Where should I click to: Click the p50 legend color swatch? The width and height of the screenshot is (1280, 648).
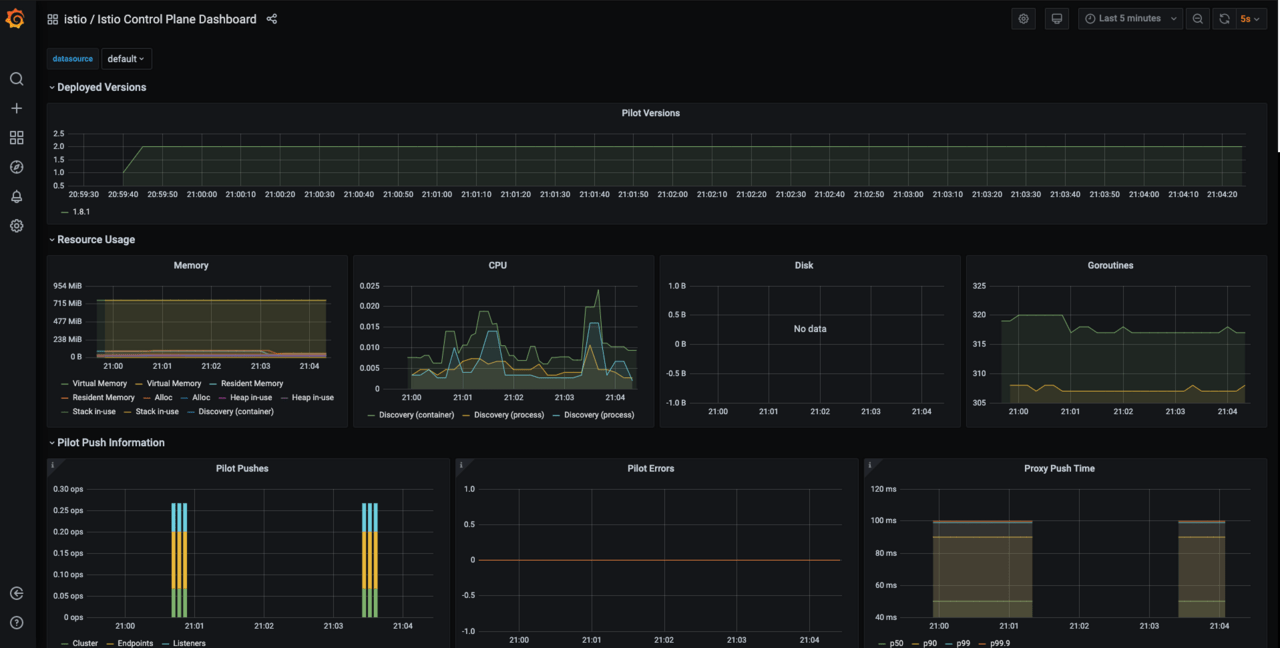(881, 643)
